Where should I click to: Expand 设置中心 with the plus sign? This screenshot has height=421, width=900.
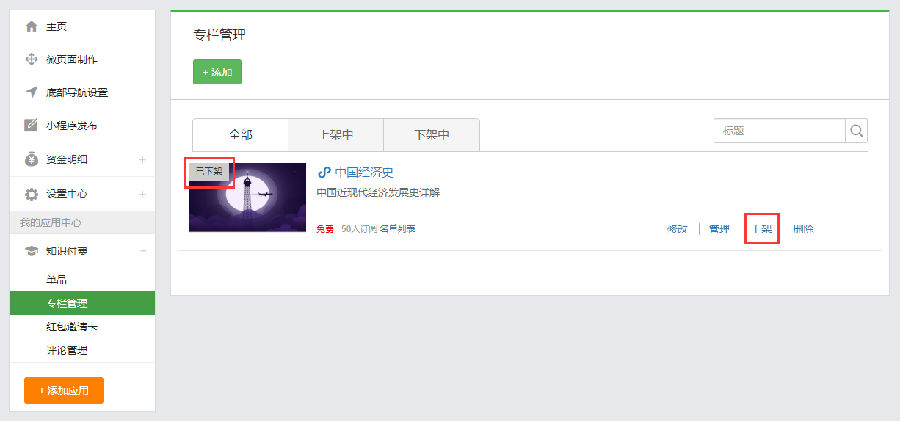(142, 194)
